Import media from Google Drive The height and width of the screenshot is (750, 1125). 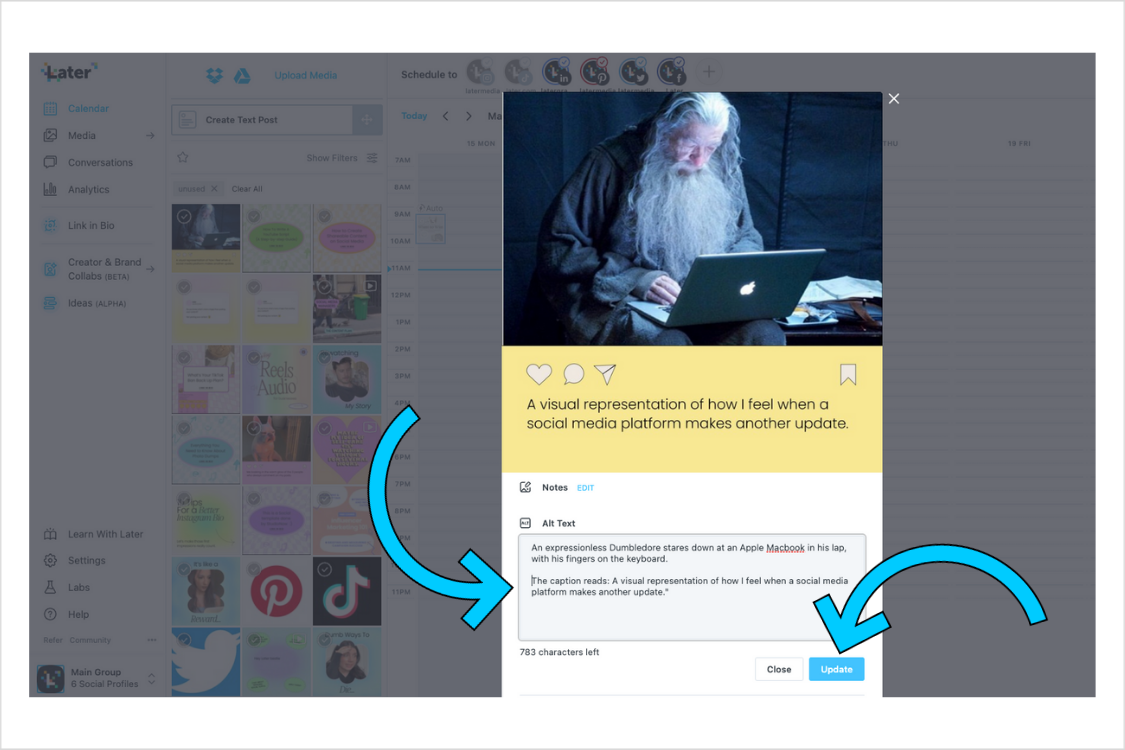[241, 74]
